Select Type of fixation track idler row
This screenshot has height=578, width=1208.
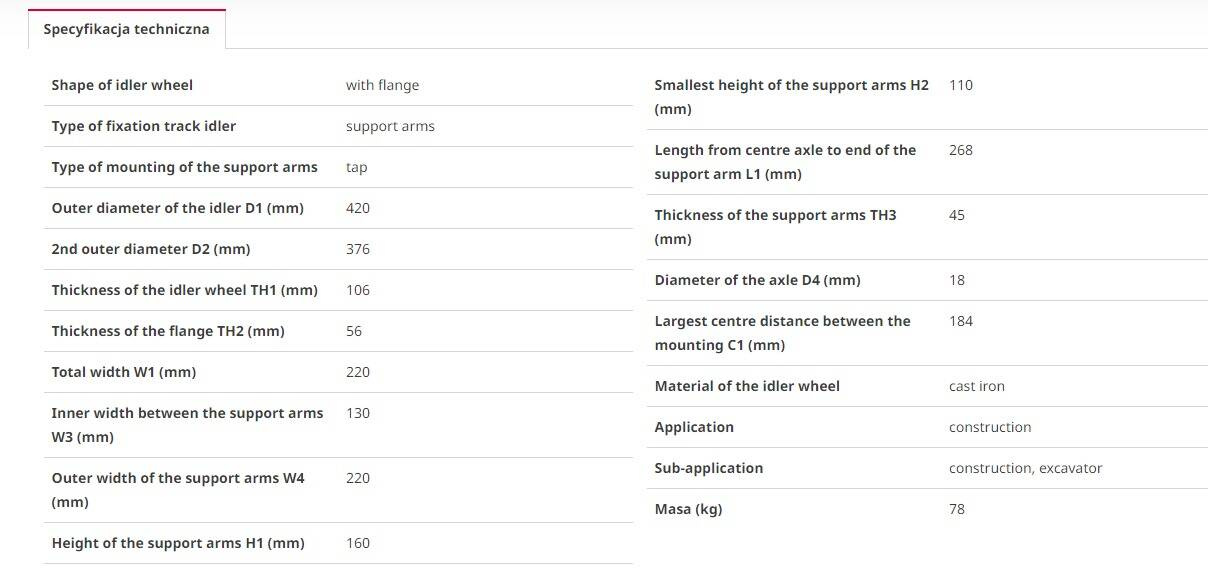click(x=339, y=126)
